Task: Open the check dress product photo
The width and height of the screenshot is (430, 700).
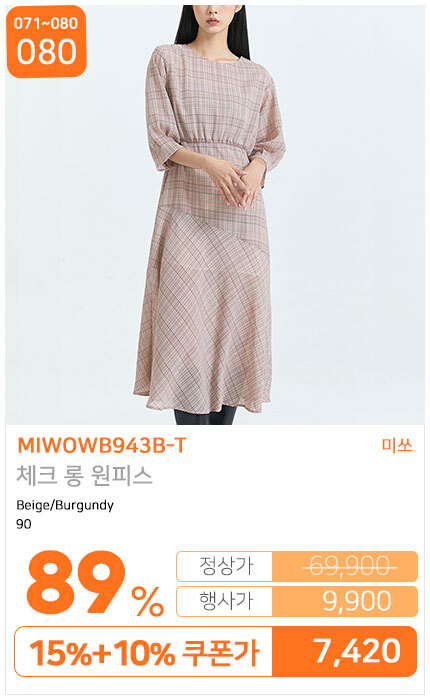Action: click(x=215, y=215)
